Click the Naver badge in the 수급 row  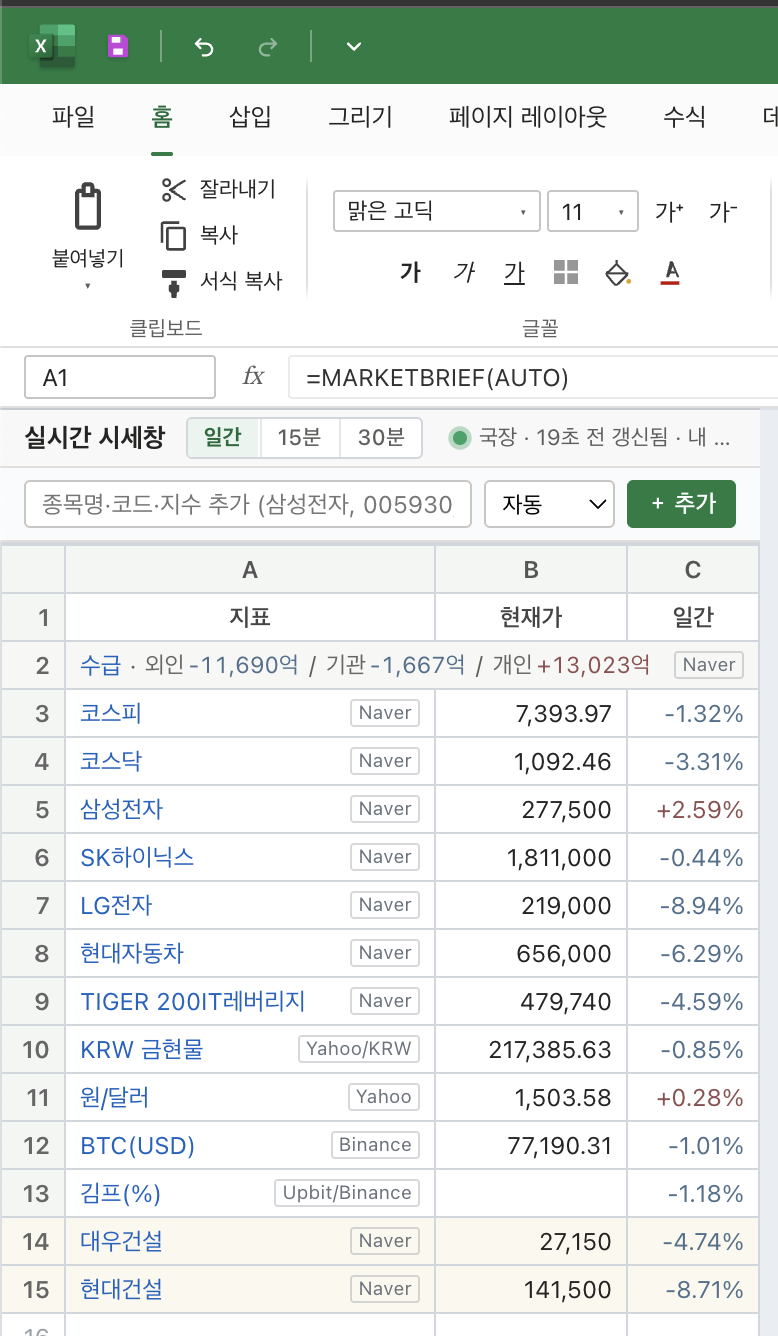click(x=709, y=665)
